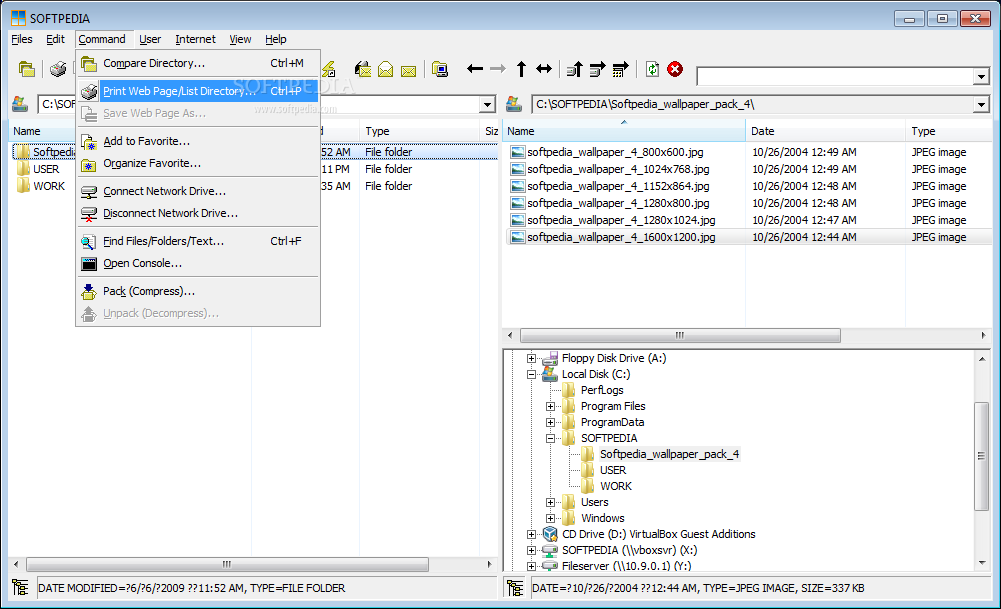The width and height of the screenshot is (1001, 609).
Task: Click the tree view vertical scrollbar thumb
Action: pos(982,456)
